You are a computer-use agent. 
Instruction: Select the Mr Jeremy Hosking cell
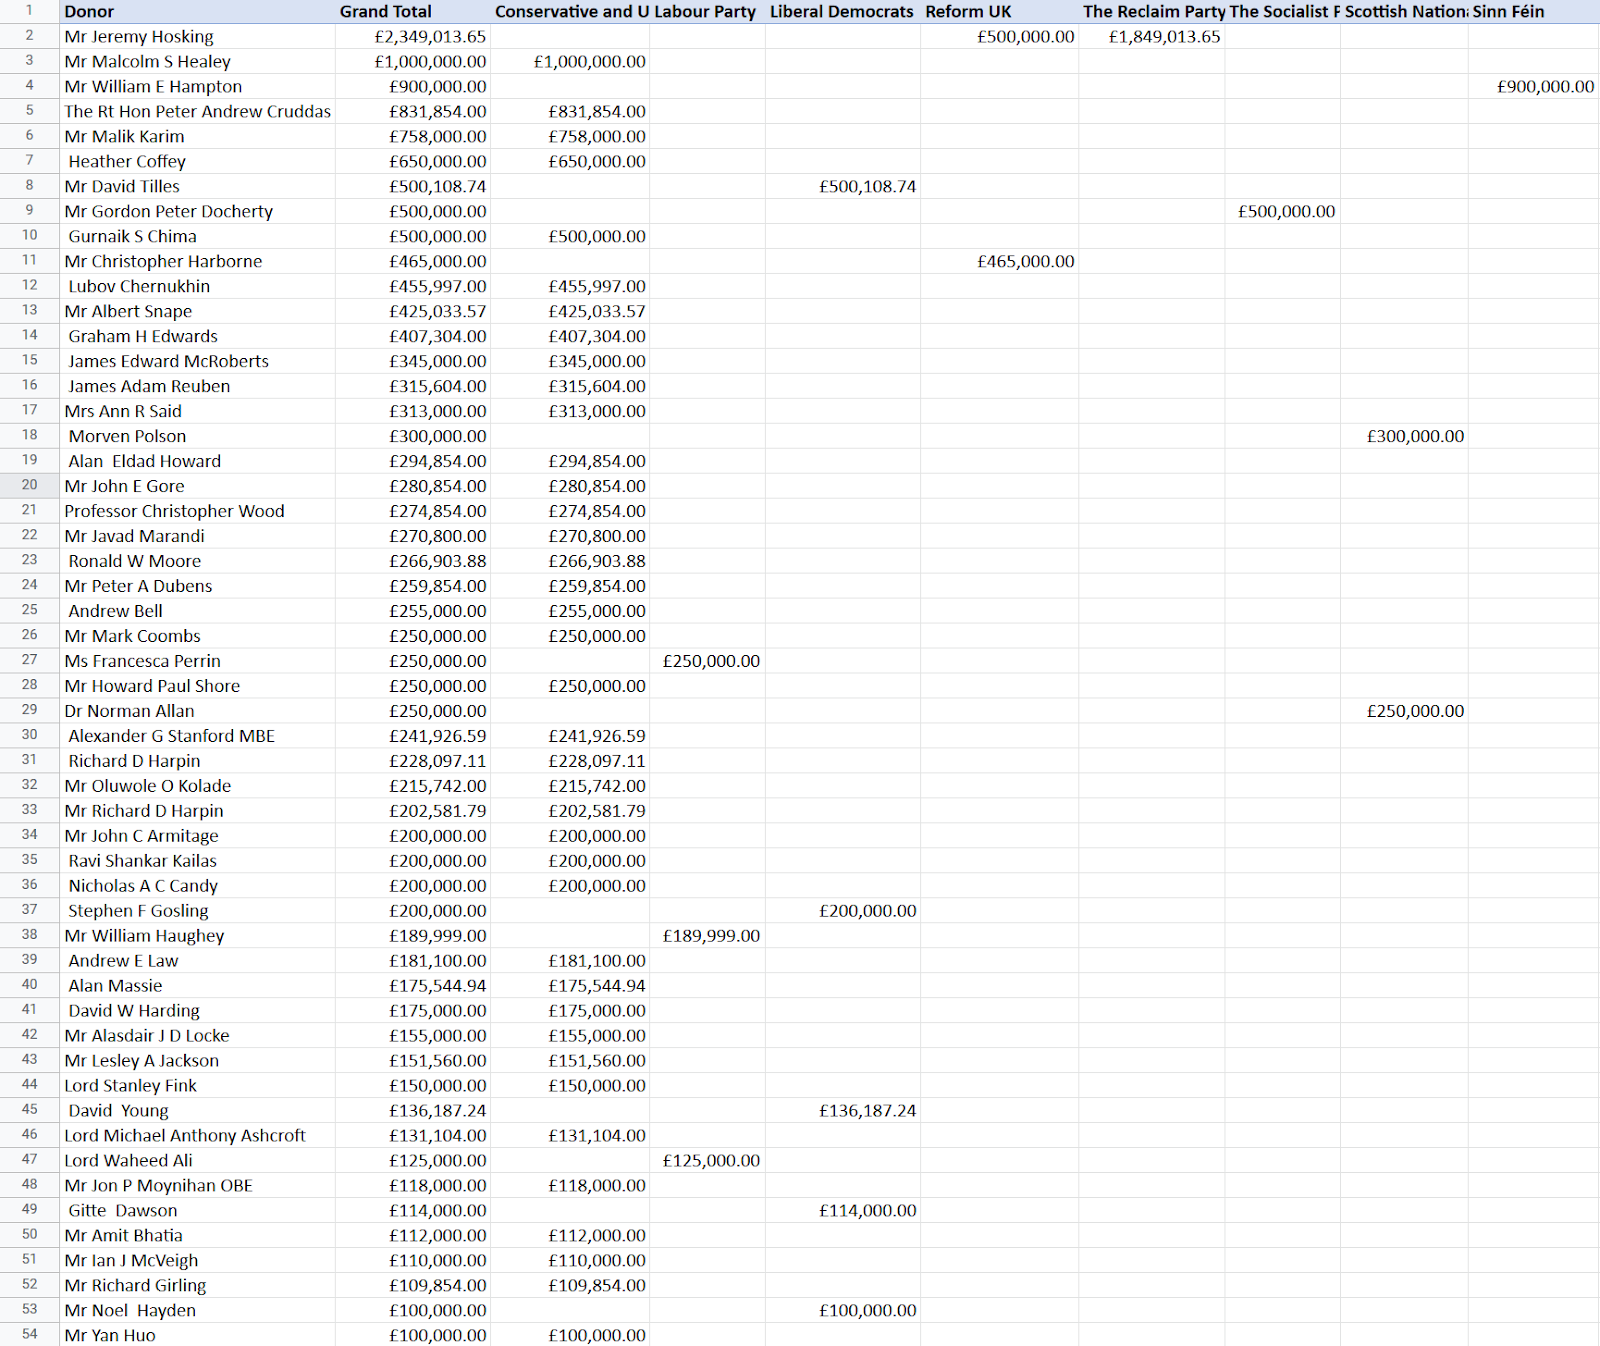197,37
